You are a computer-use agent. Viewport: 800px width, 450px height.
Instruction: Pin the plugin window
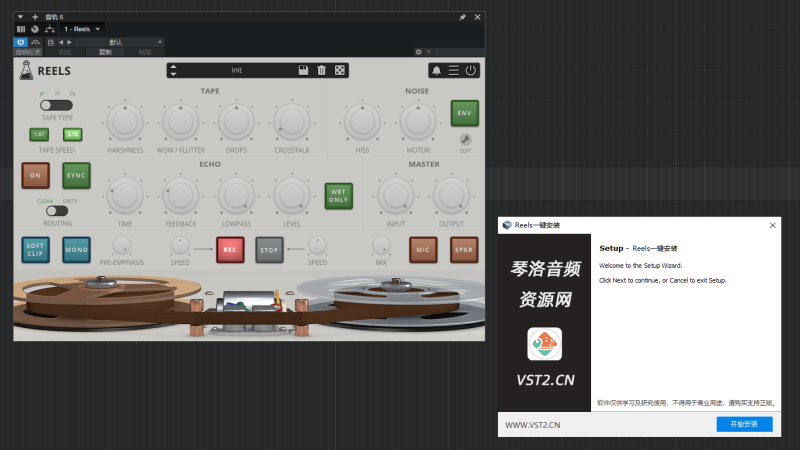click(462, 18)
